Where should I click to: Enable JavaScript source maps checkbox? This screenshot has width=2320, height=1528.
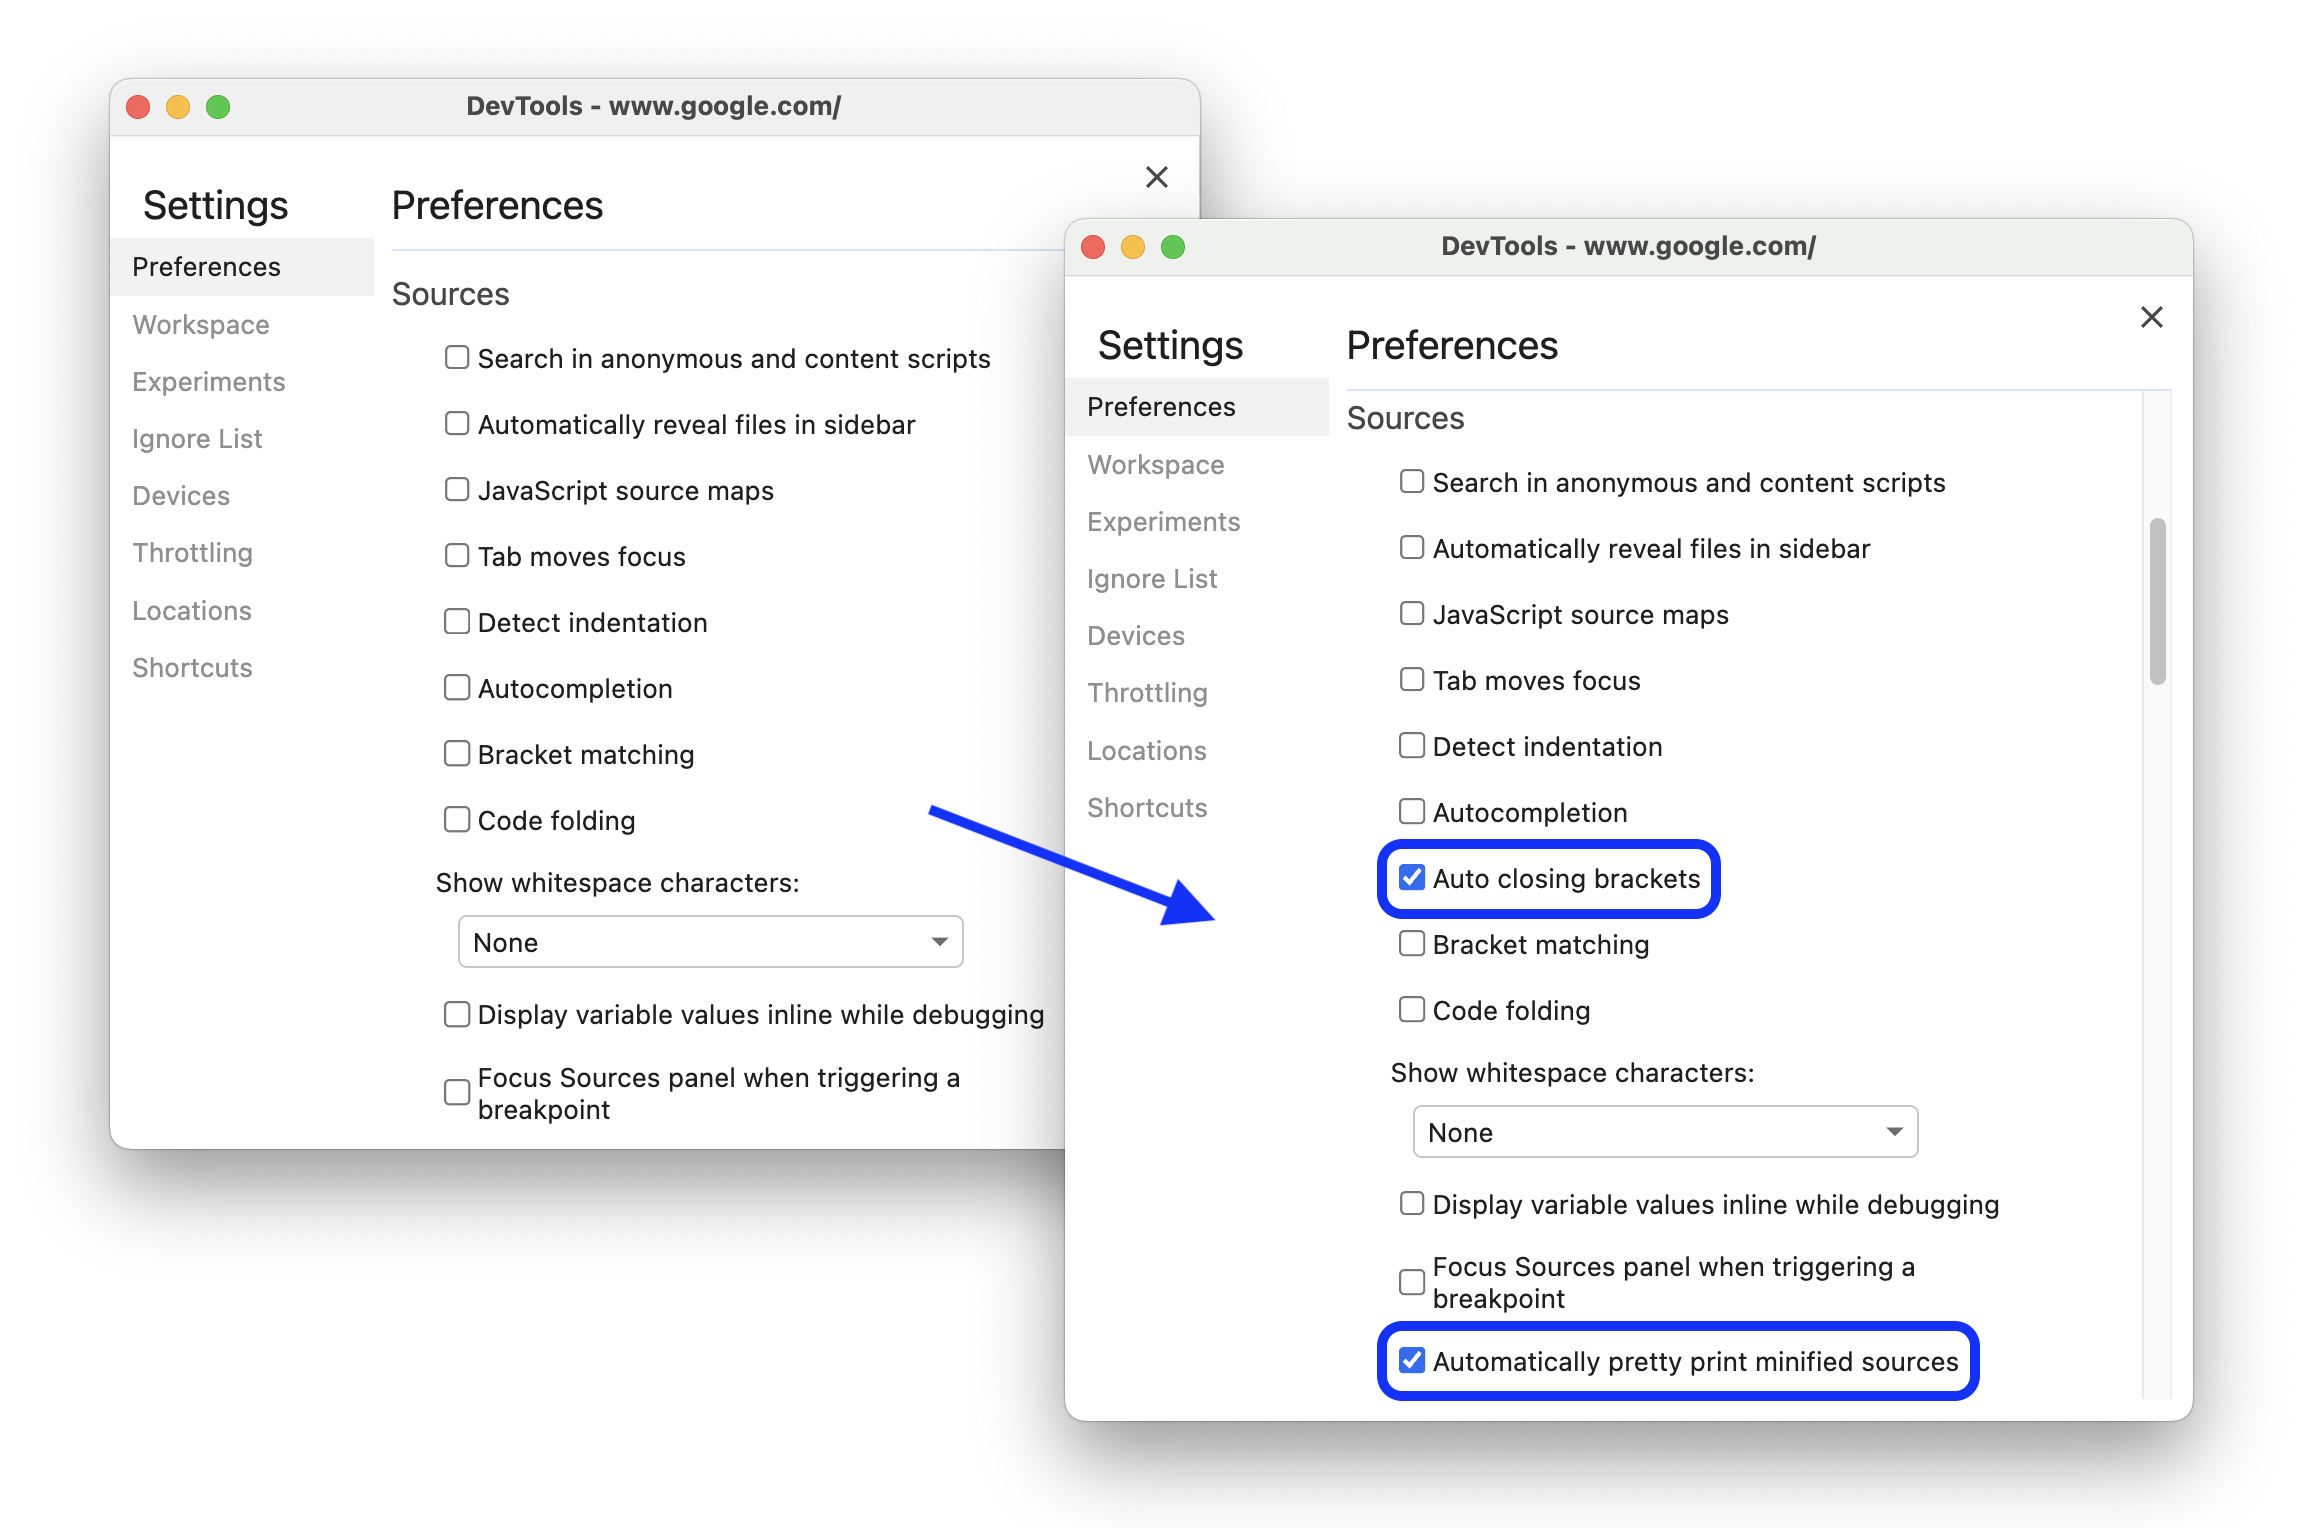point(1411,612)
